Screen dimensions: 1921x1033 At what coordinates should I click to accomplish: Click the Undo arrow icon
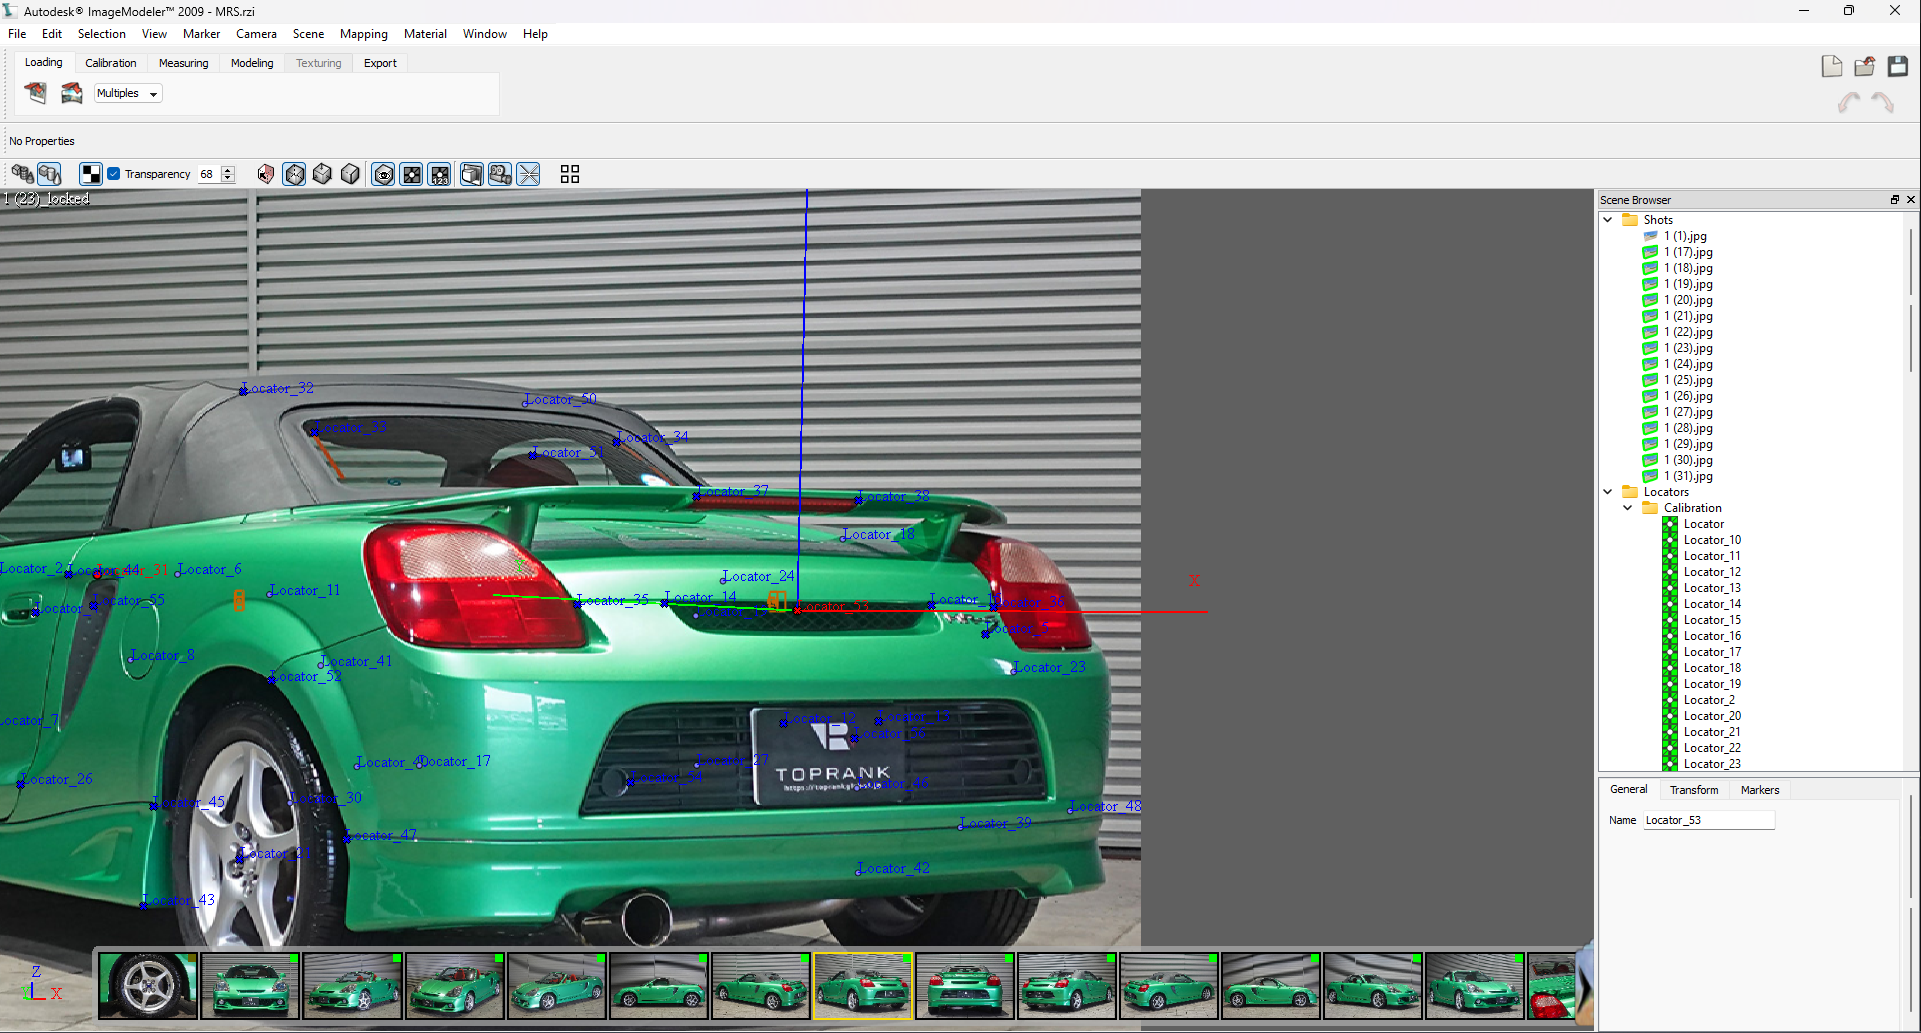pos(1849,102)
